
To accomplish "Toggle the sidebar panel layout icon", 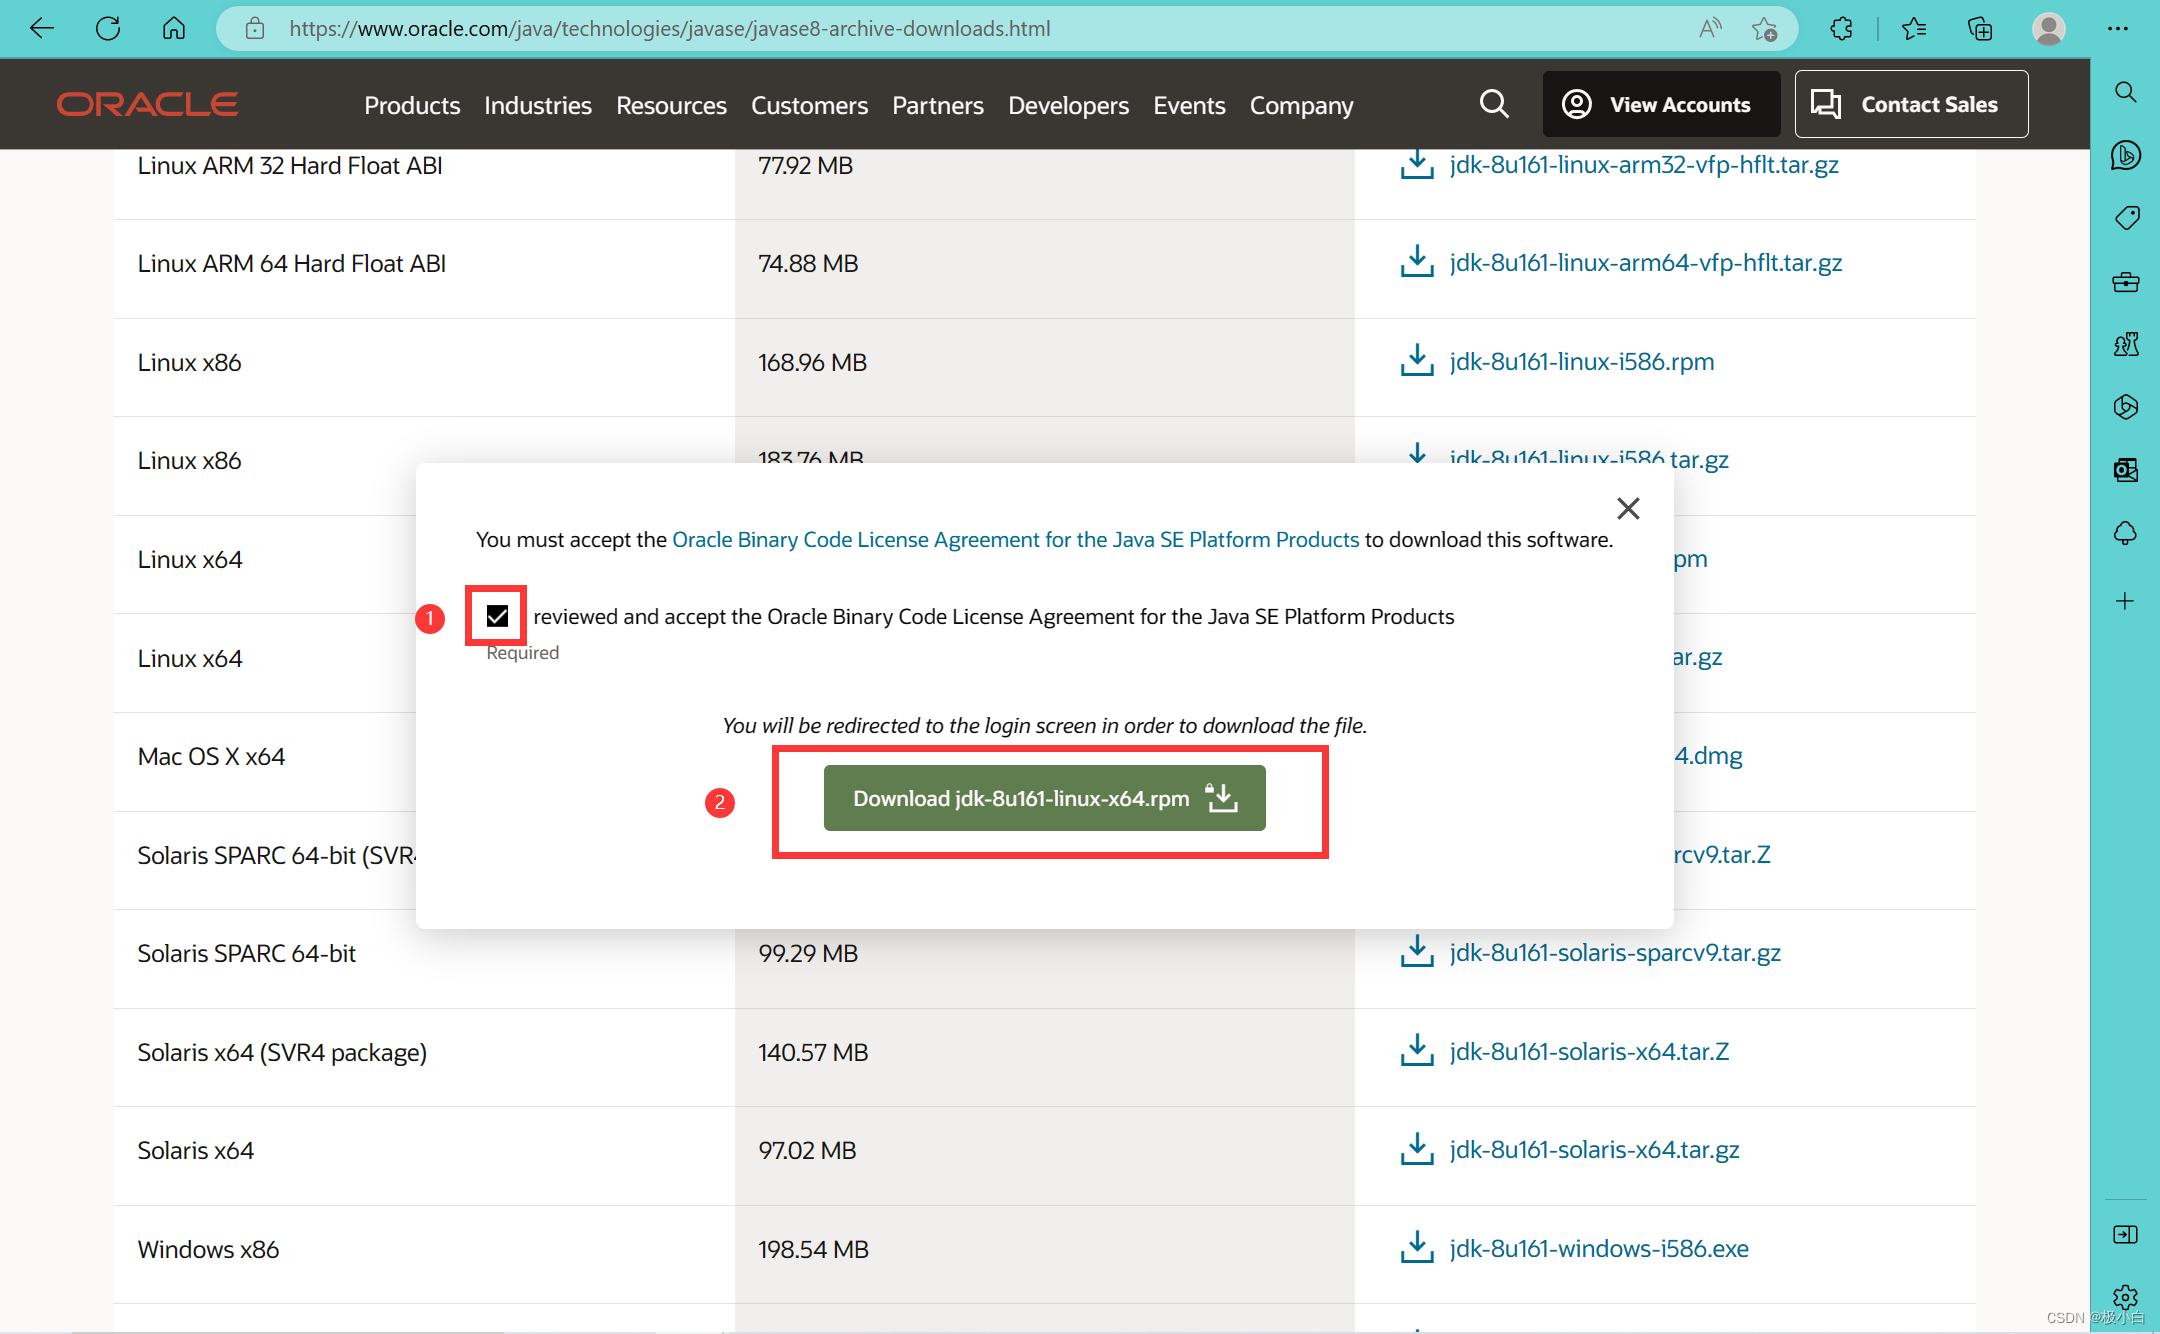I will [x=2126, y=1235].
